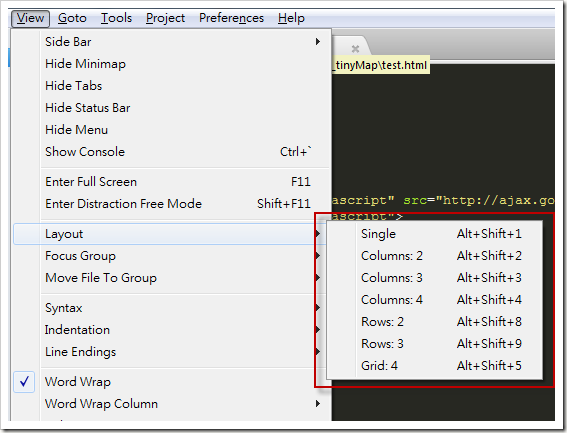Open the Tools menu

tap(116, 18)
